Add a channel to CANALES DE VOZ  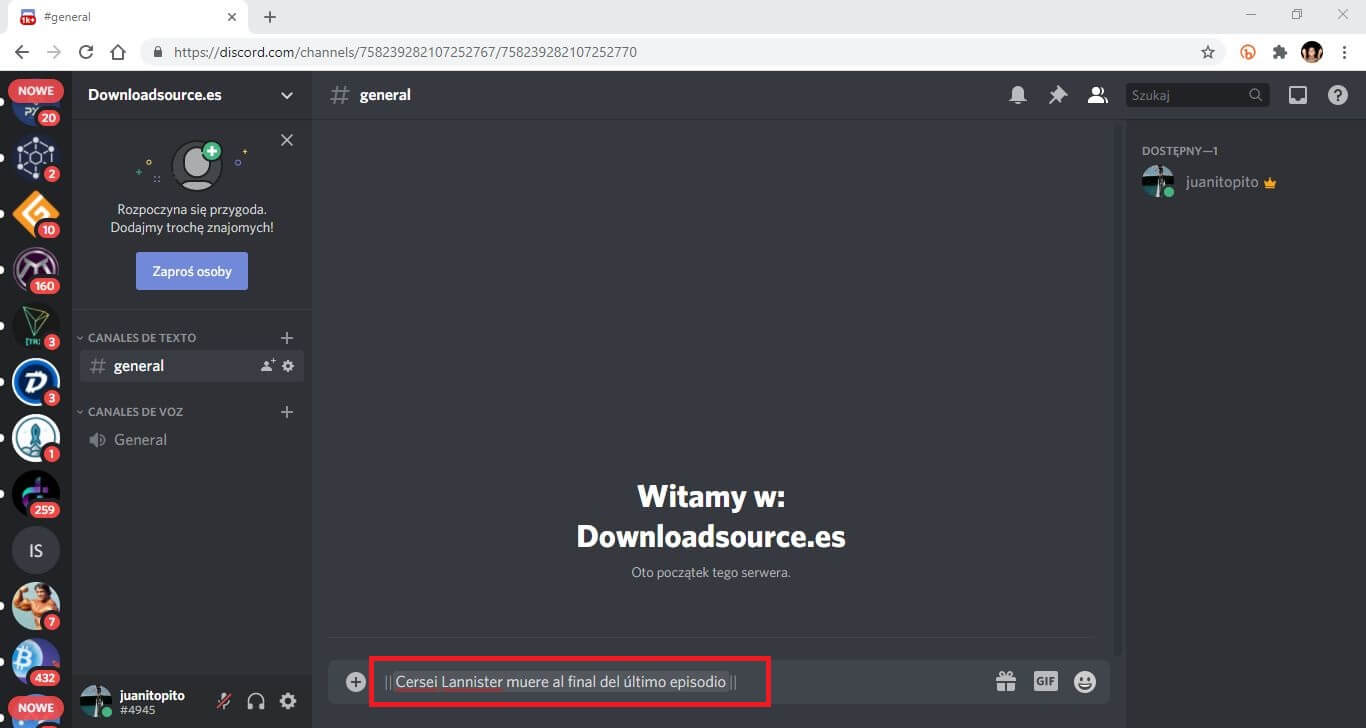point(287,412)
